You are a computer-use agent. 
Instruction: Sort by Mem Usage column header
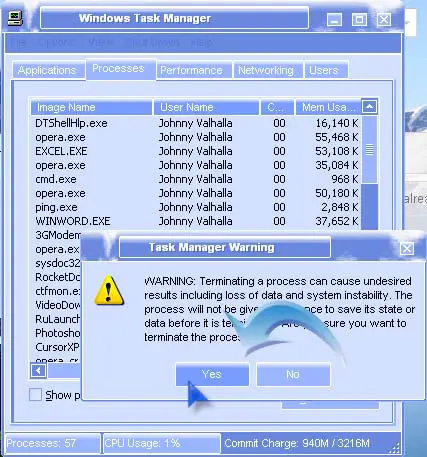(x=328, y=107)
